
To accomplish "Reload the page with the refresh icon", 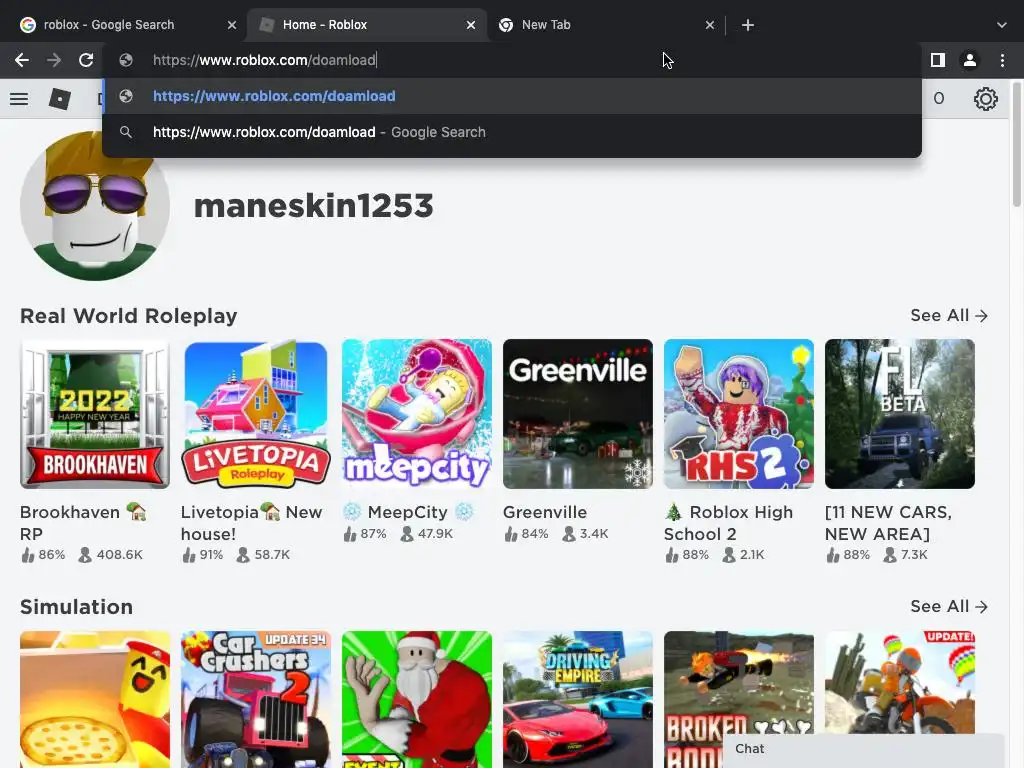I will click(86, 60).
